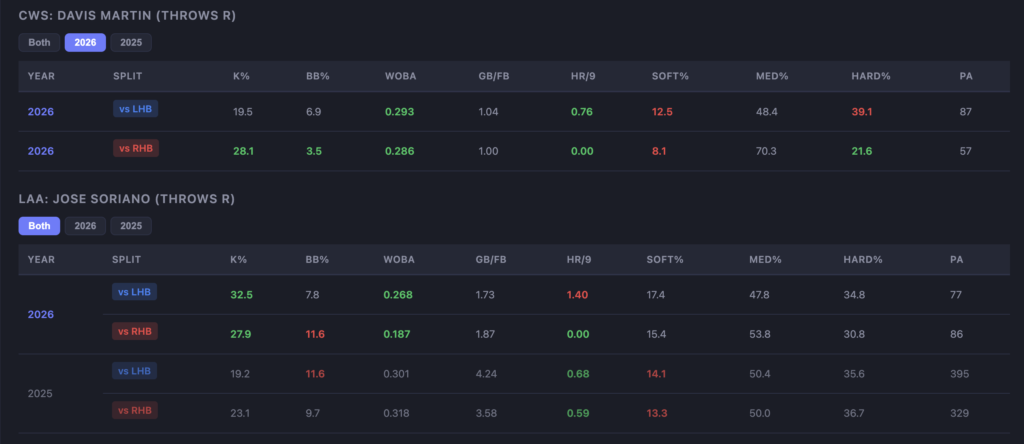Click the vs LHB badge in Martin's table
The image size is (1024, 444).
[x=135, y=109]
